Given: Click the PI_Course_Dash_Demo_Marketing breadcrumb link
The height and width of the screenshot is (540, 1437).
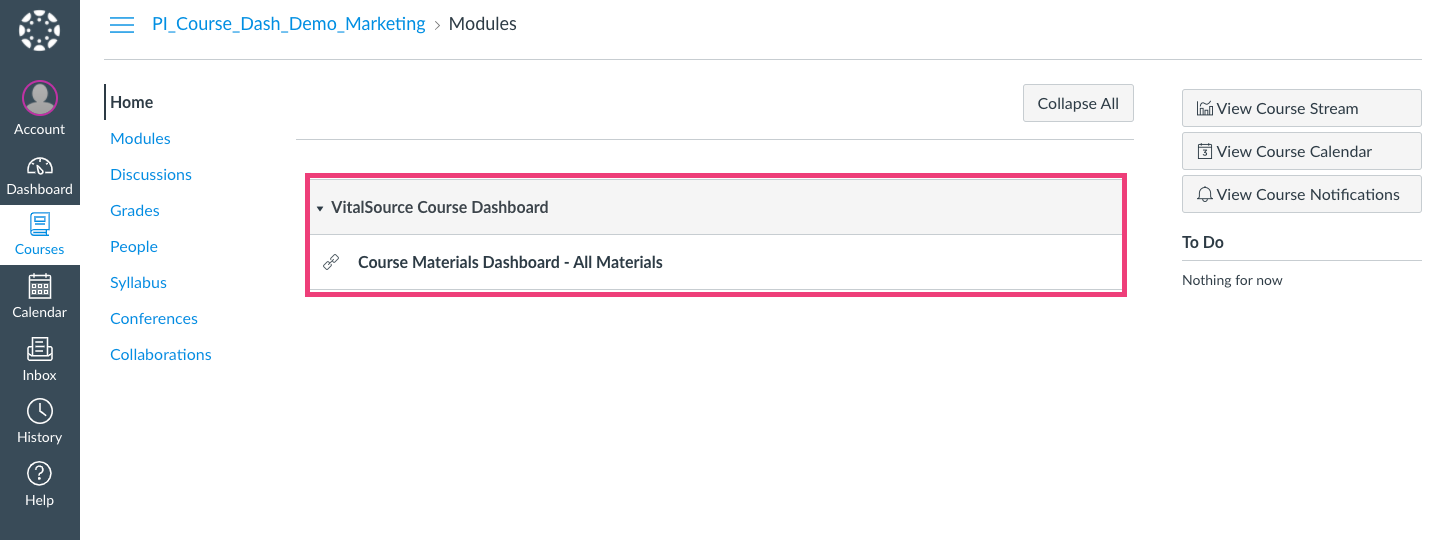Looking at the screenshot, I should point(288,24).
